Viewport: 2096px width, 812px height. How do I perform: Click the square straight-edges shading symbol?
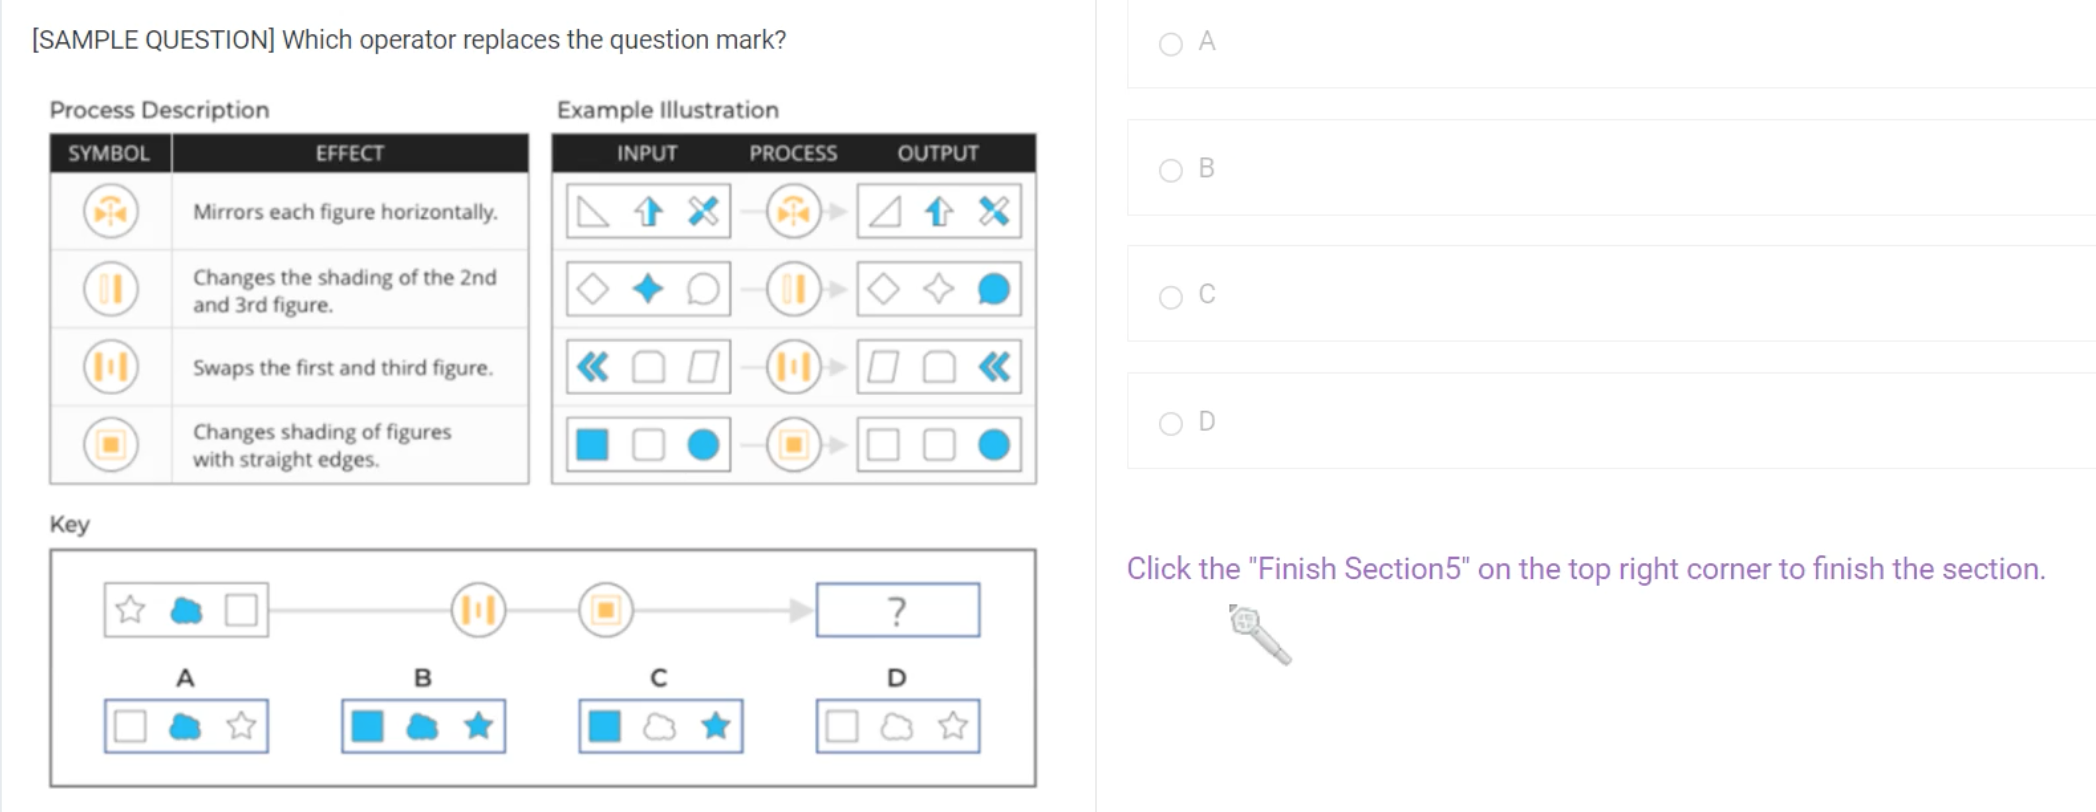tap(111, 445)
